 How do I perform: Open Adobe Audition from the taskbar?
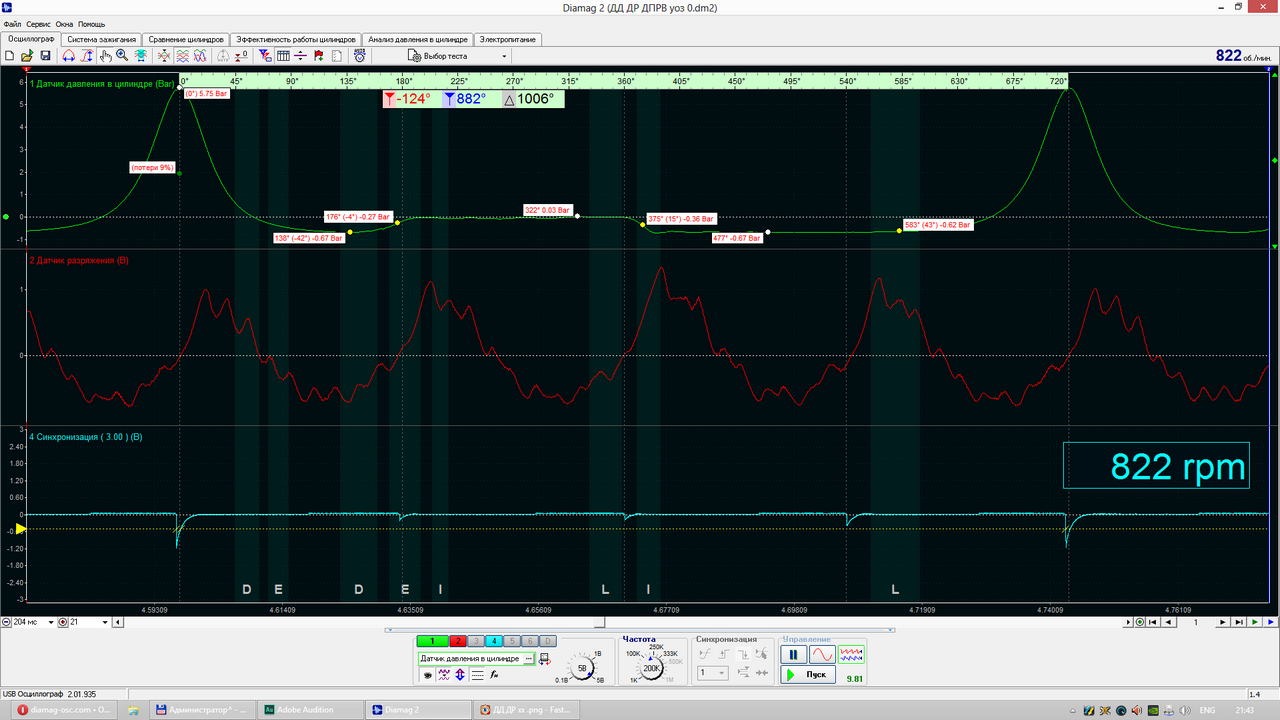[313, 709]
